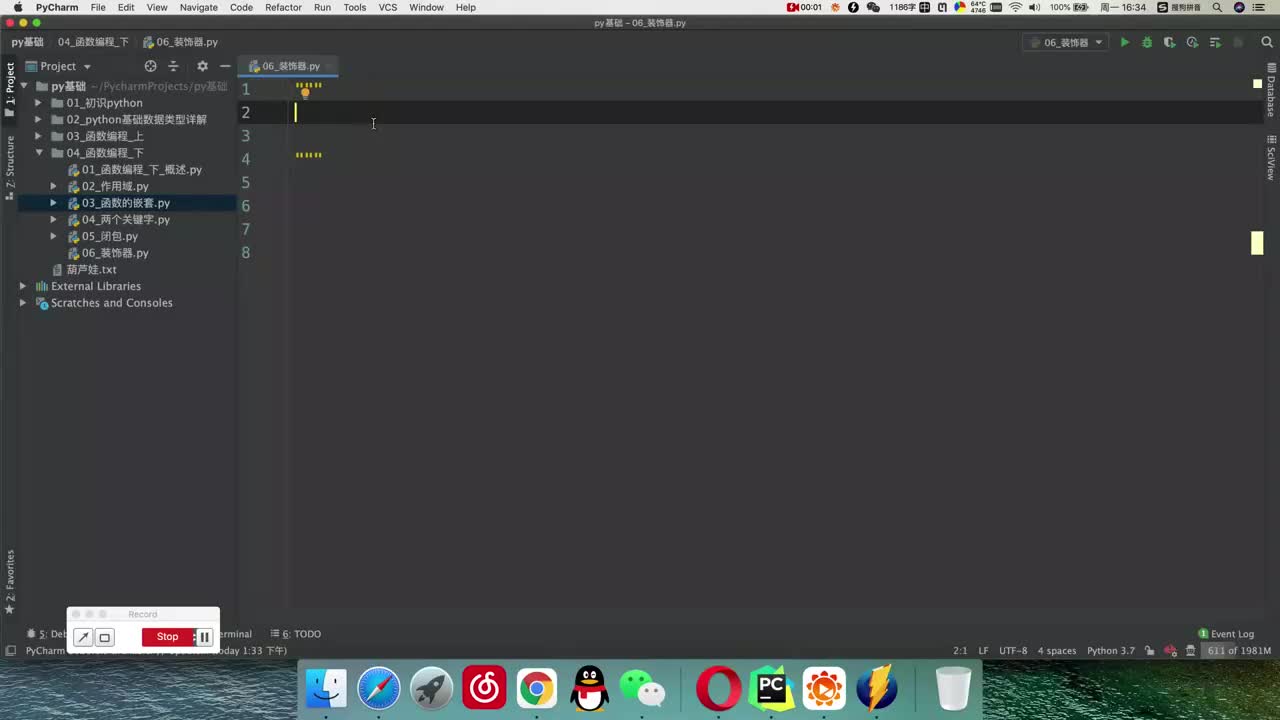Open the concurrency diagram run icon
1280x720 pixels.
(1215, 42)
